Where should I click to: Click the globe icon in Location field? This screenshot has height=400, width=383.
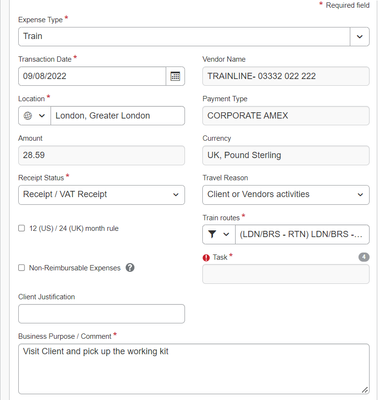click(28, 116)
